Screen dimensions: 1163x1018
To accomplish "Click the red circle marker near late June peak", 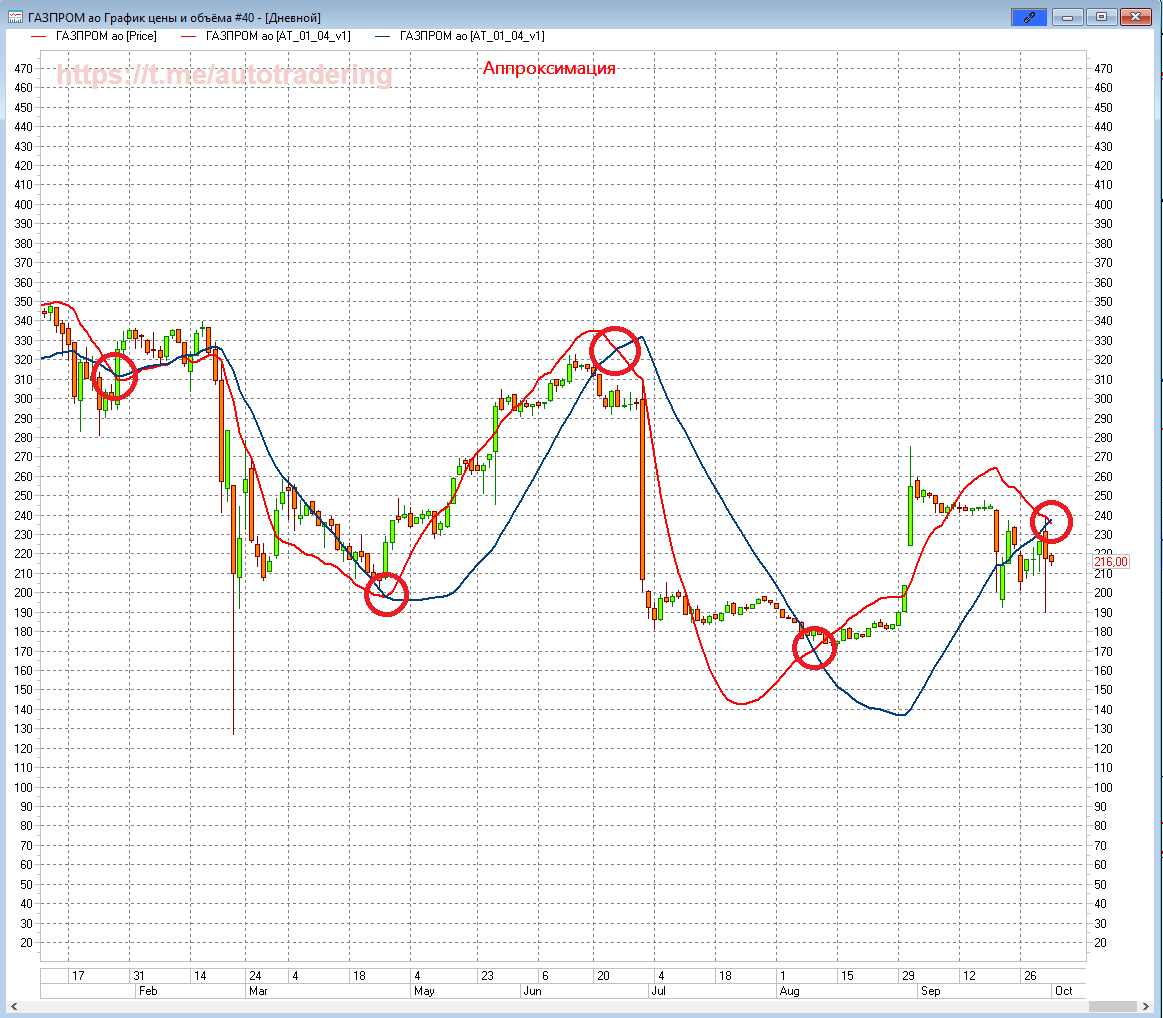I will click(x=613, y=348).
